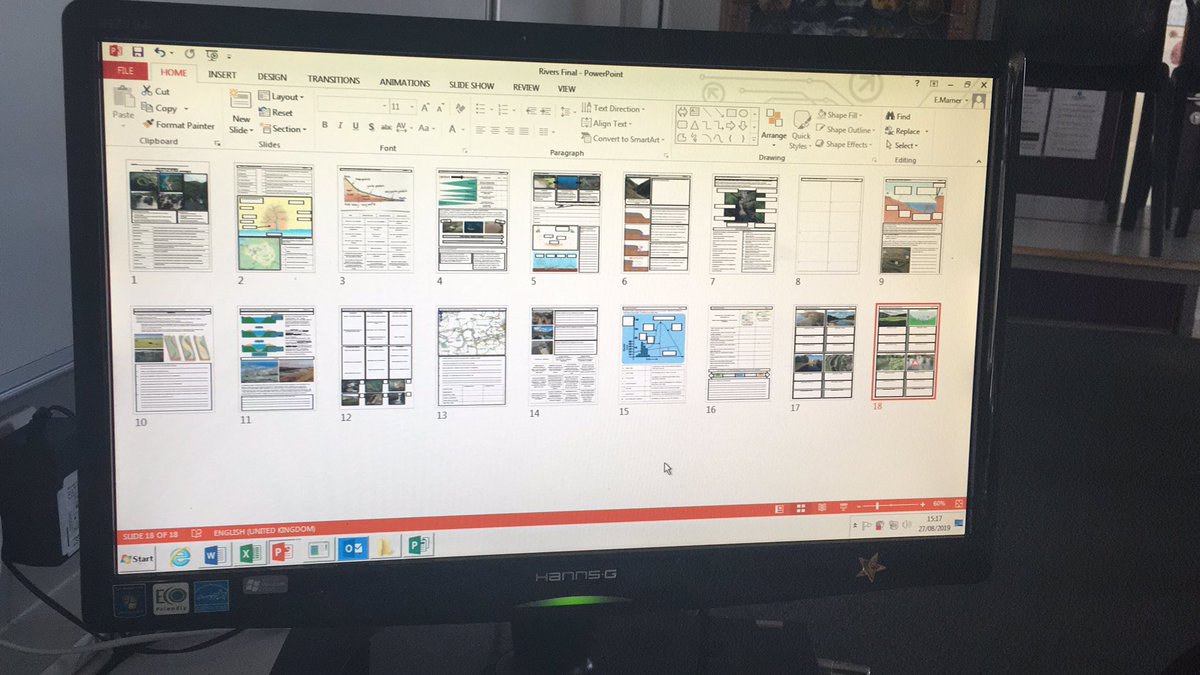Switch to the ANIMATIONS tab
The width and height of the screenshot is (1200, 675).
coord(405,83)
